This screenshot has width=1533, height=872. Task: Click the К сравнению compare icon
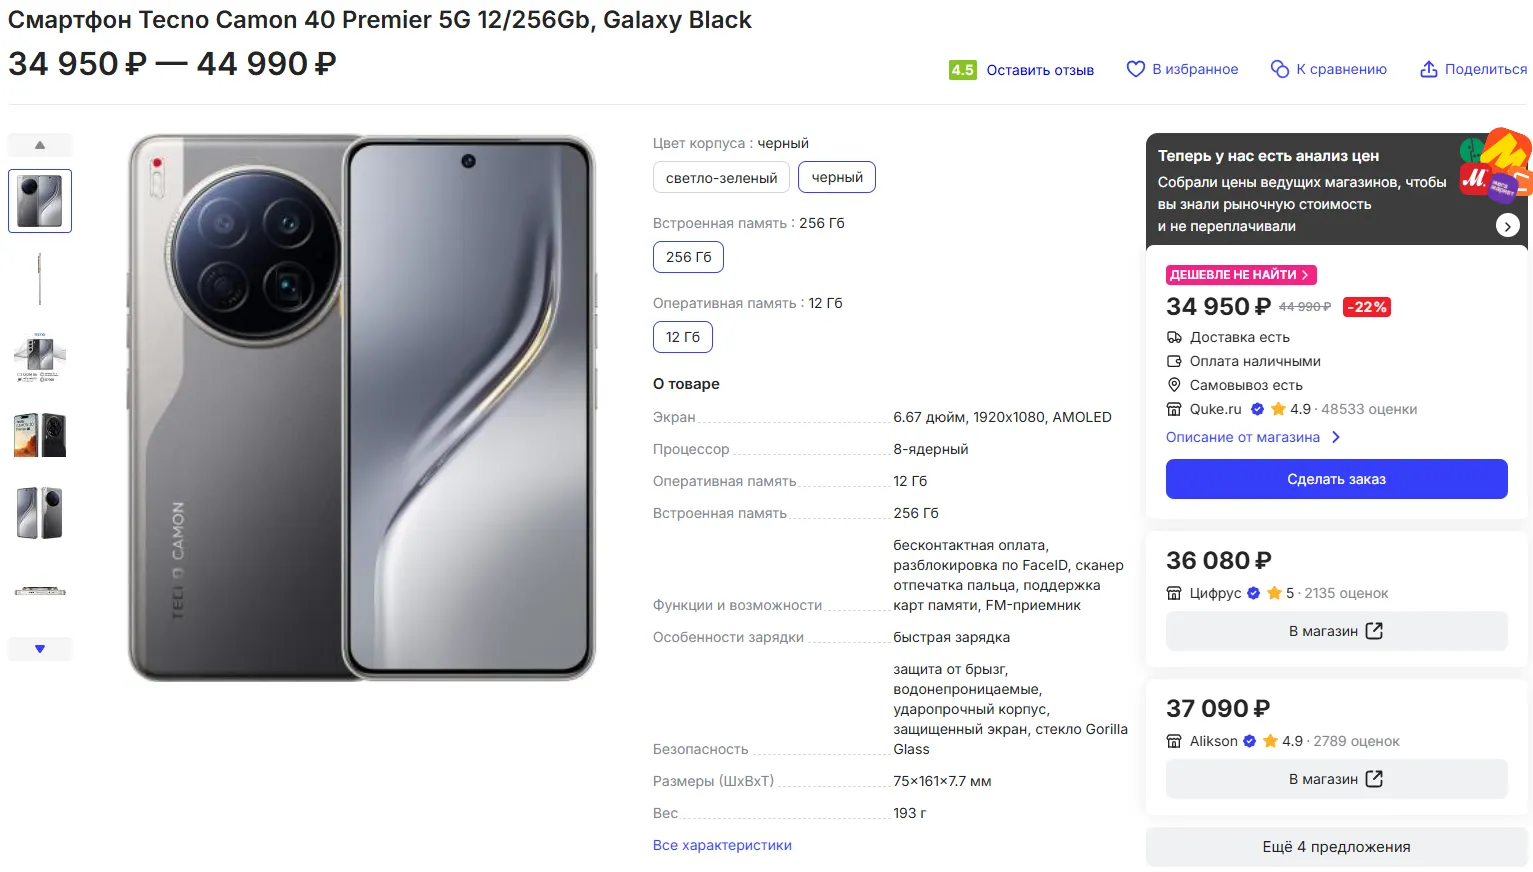pyautogui.click(x=1279, y=69)
